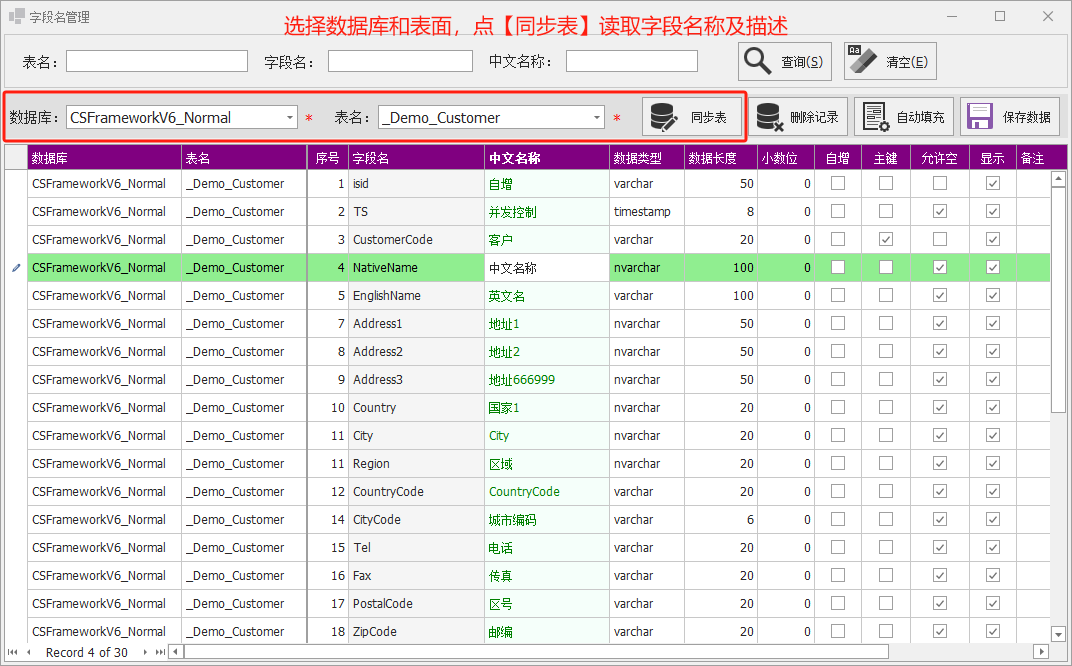Screen dimensions: 1072x666
Task: Toggle 自增 checkbox for isid row
Action: click(x=838, y=183)
